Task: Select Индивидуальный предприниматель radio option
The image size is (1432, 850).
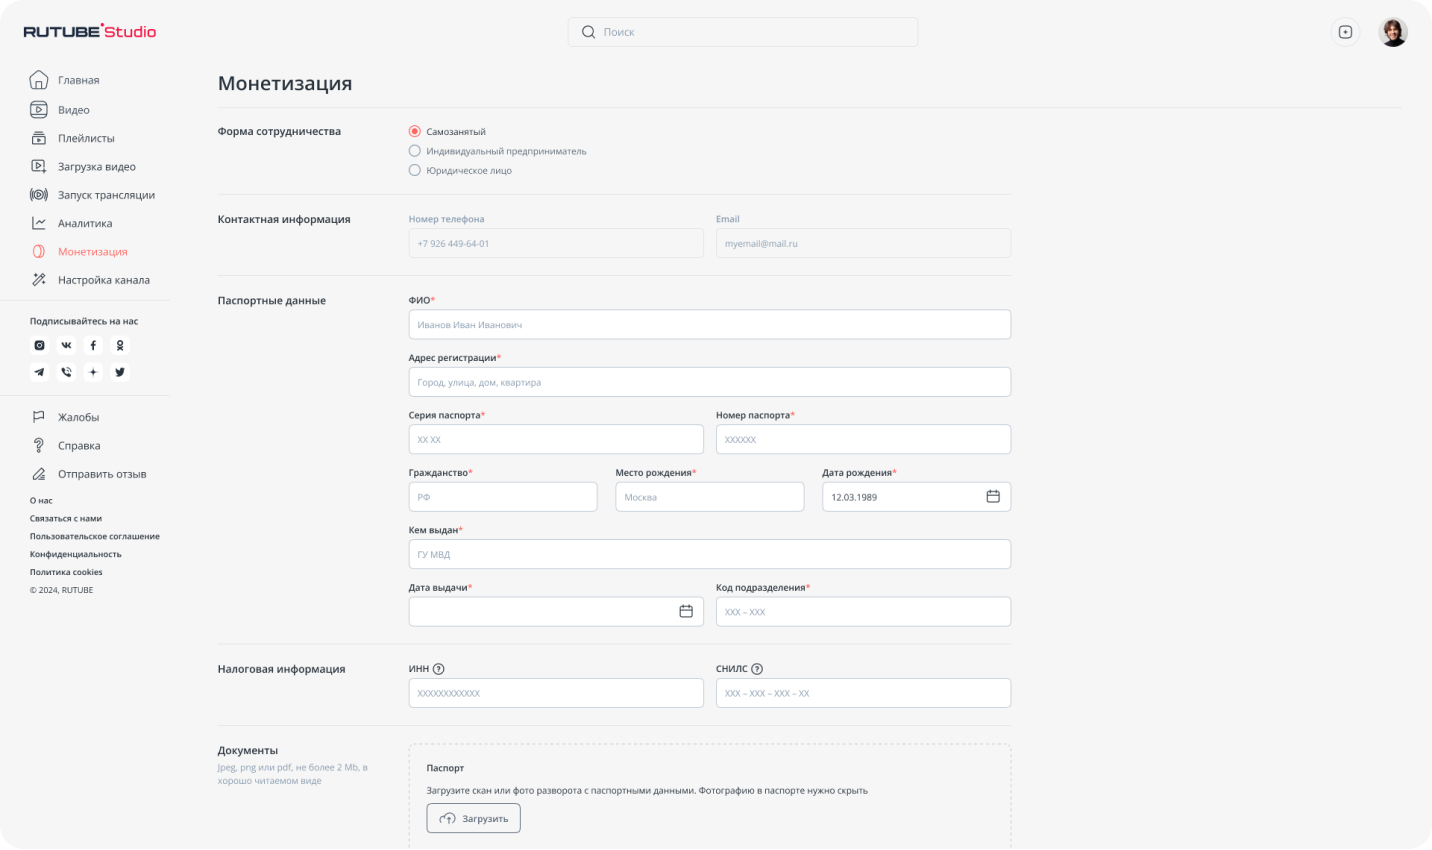Action: pos(415,151)
